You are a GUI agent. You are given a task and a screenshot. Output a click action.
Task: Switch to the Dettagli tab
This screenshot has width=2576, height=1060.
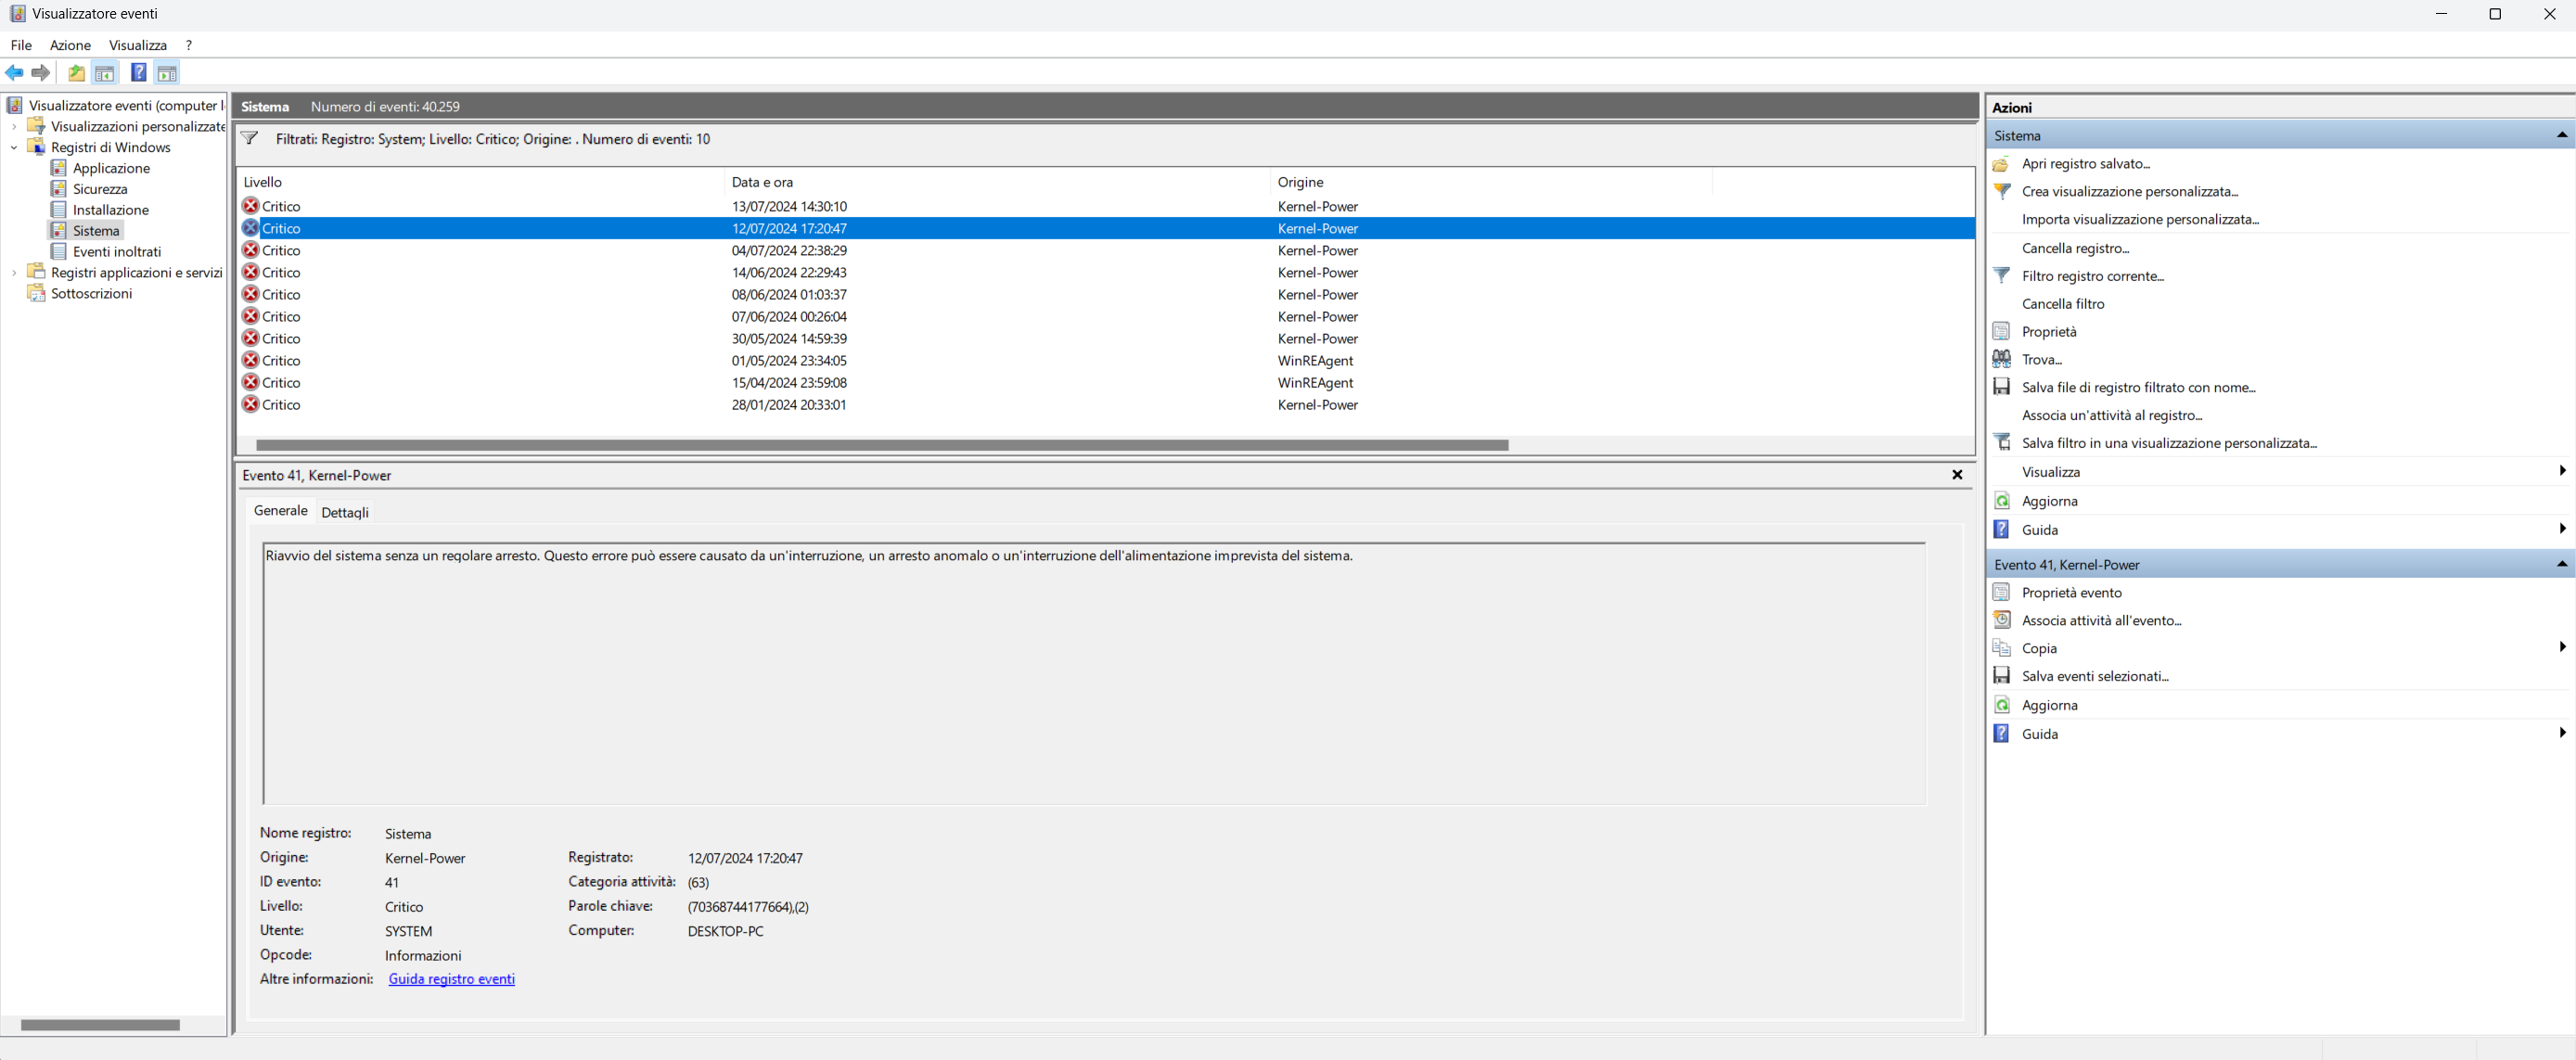[345, 512]
